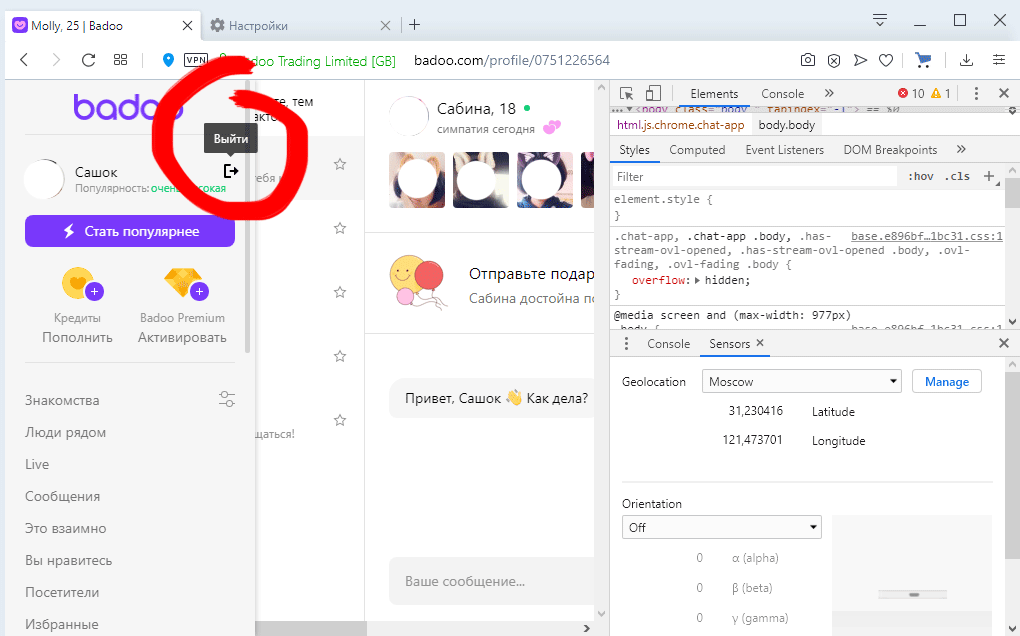Open the dating filter settings icon
Screen dimensions: 1020x636
(227, 400)
